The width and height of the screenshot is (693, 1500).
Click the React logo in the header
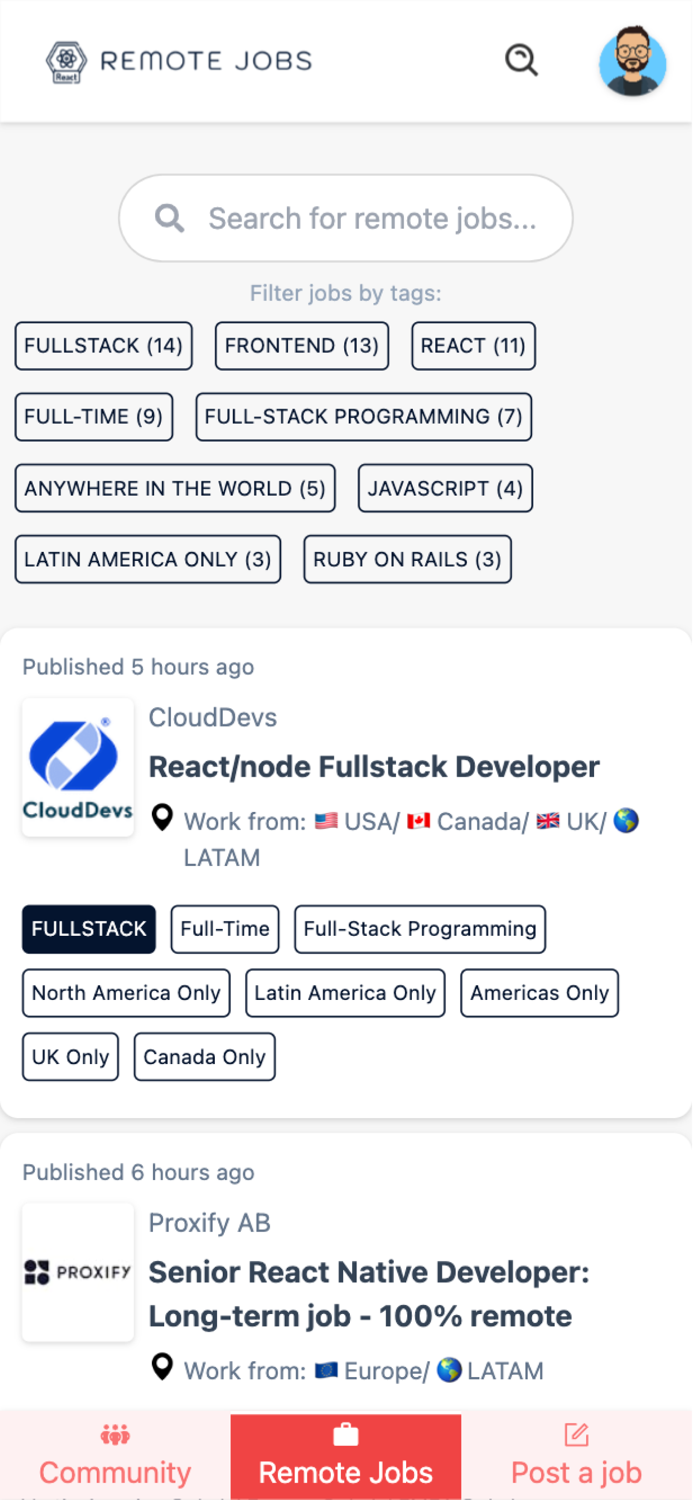[x=65, y=60]
